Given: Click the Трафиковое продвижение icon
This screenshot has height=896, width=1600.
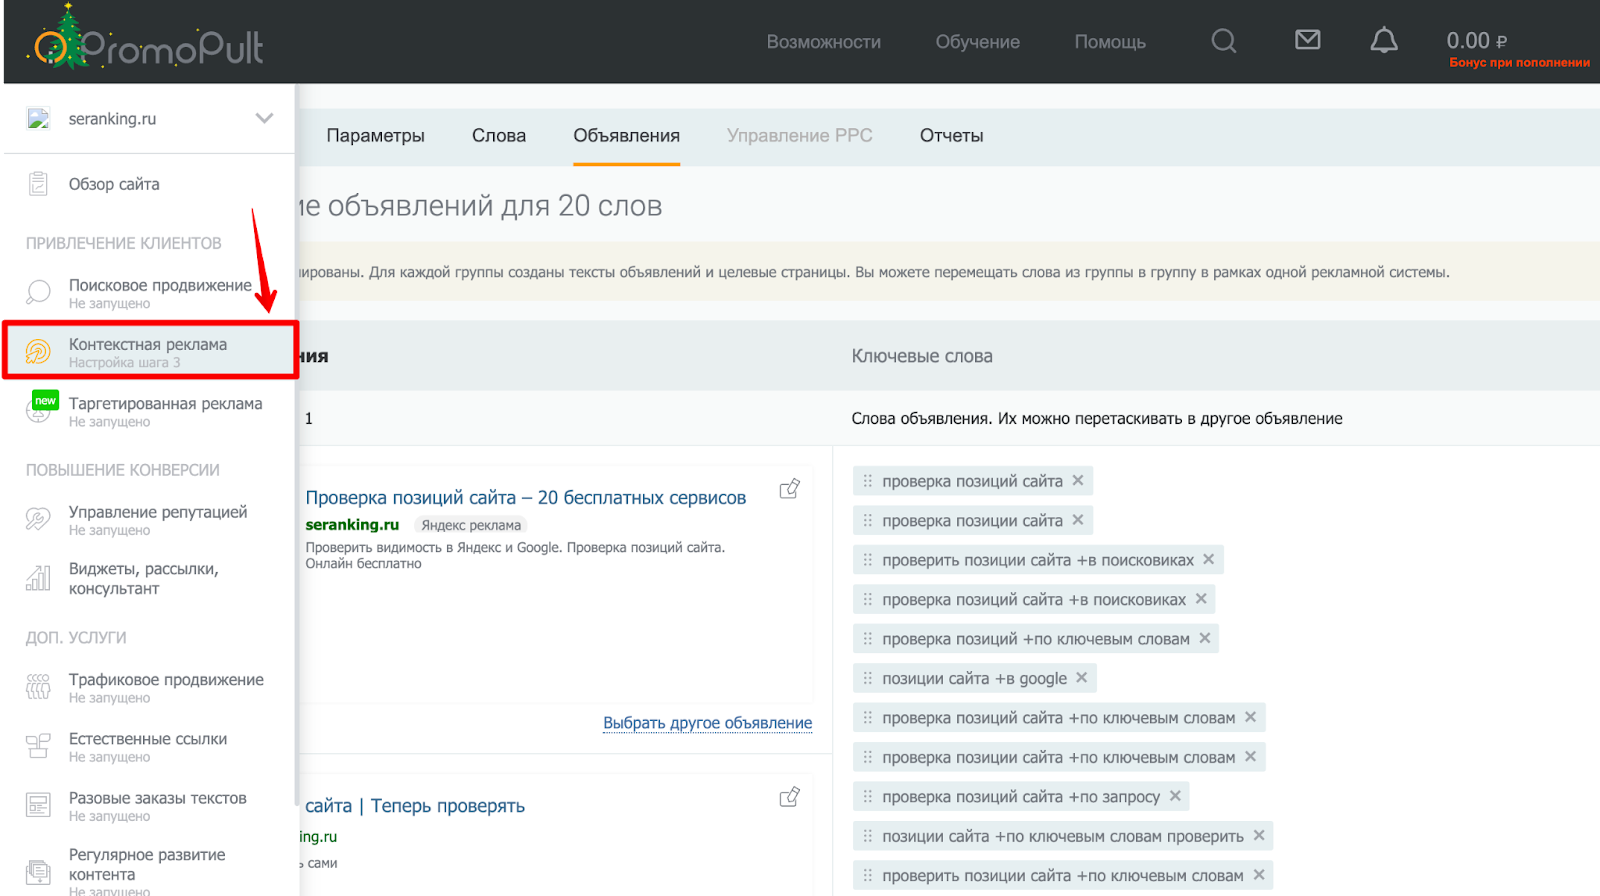Looking at the screenshot, I should coord(38,687).
